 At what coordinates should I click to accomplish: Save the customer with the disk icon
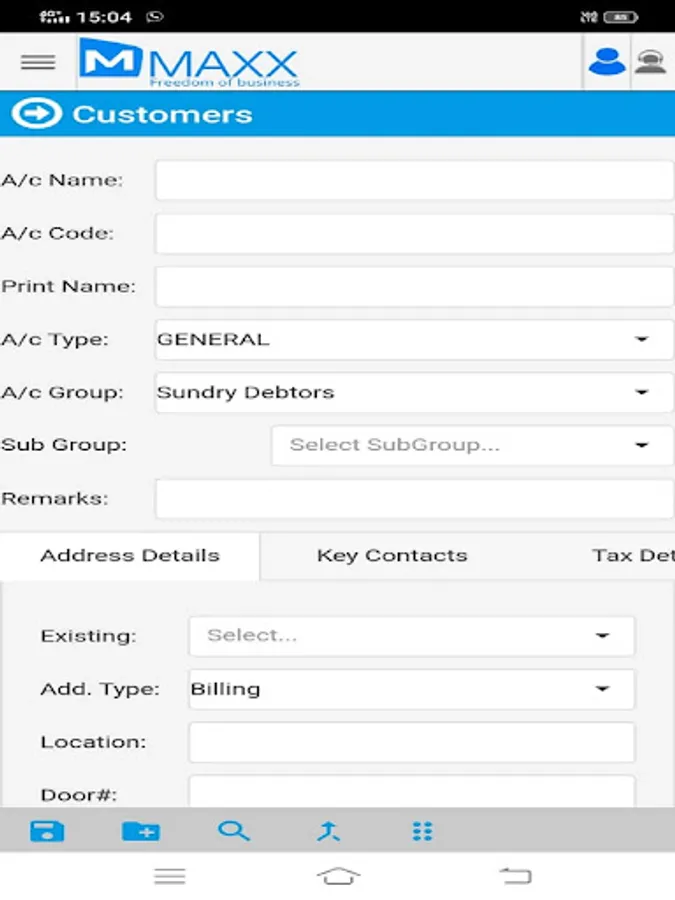point(47,831)
